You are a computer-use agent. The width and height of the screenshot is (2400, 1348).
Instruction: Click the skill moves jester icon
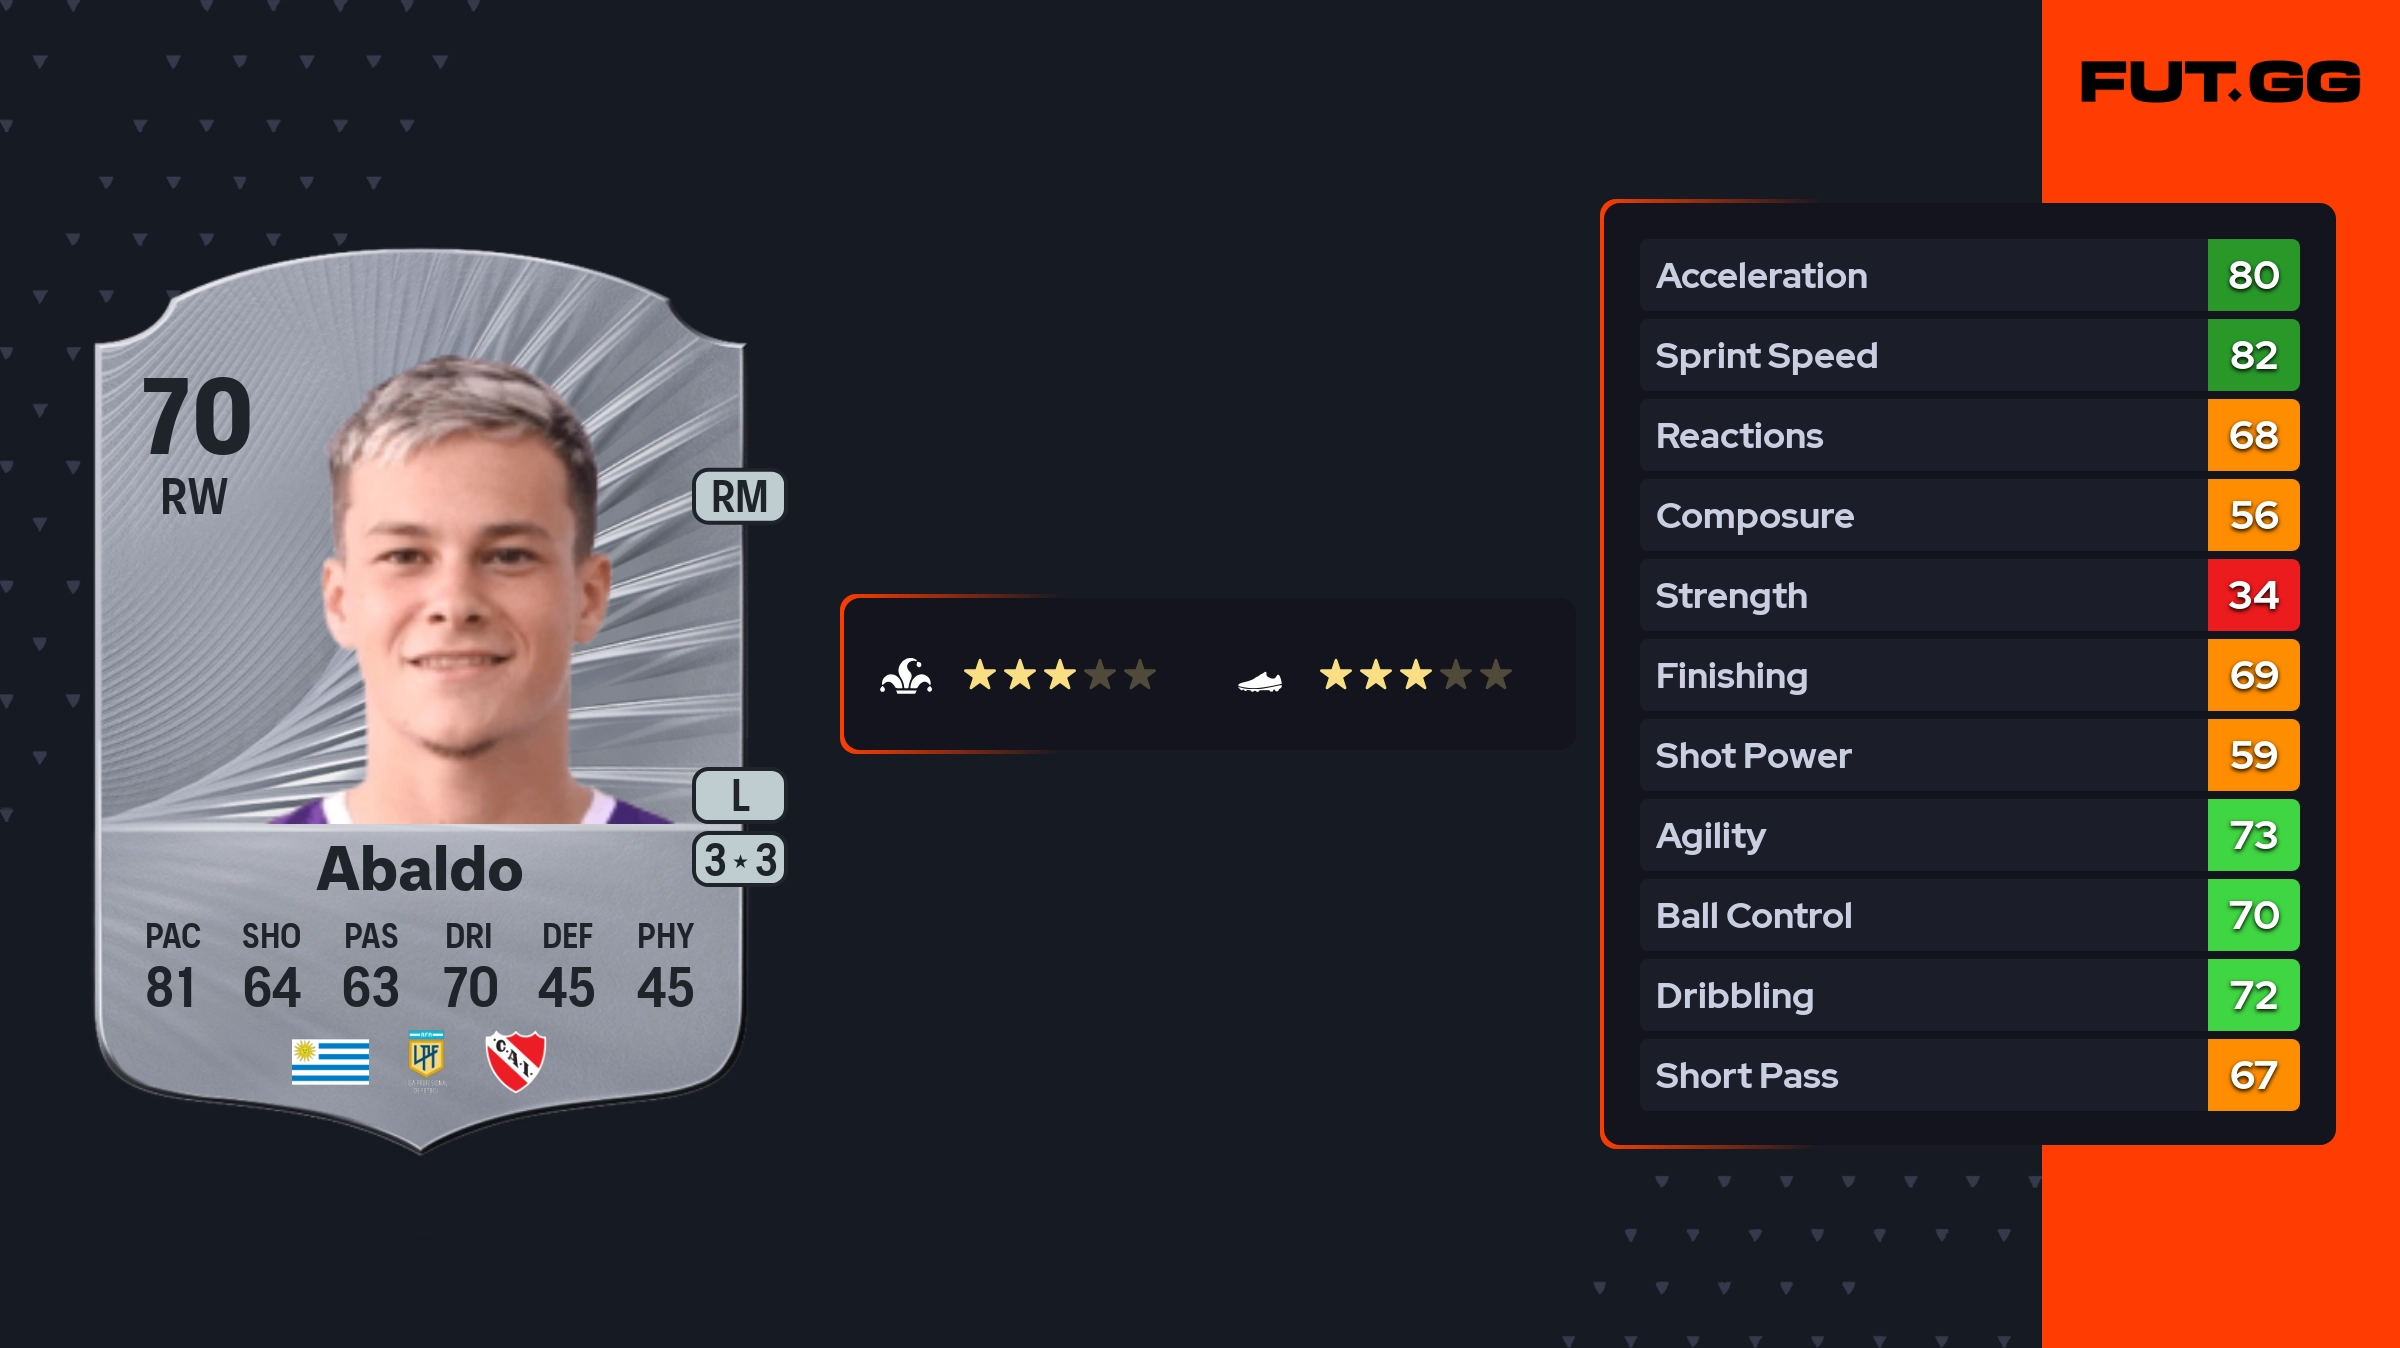pyautogui.click(x=906, y=676)
